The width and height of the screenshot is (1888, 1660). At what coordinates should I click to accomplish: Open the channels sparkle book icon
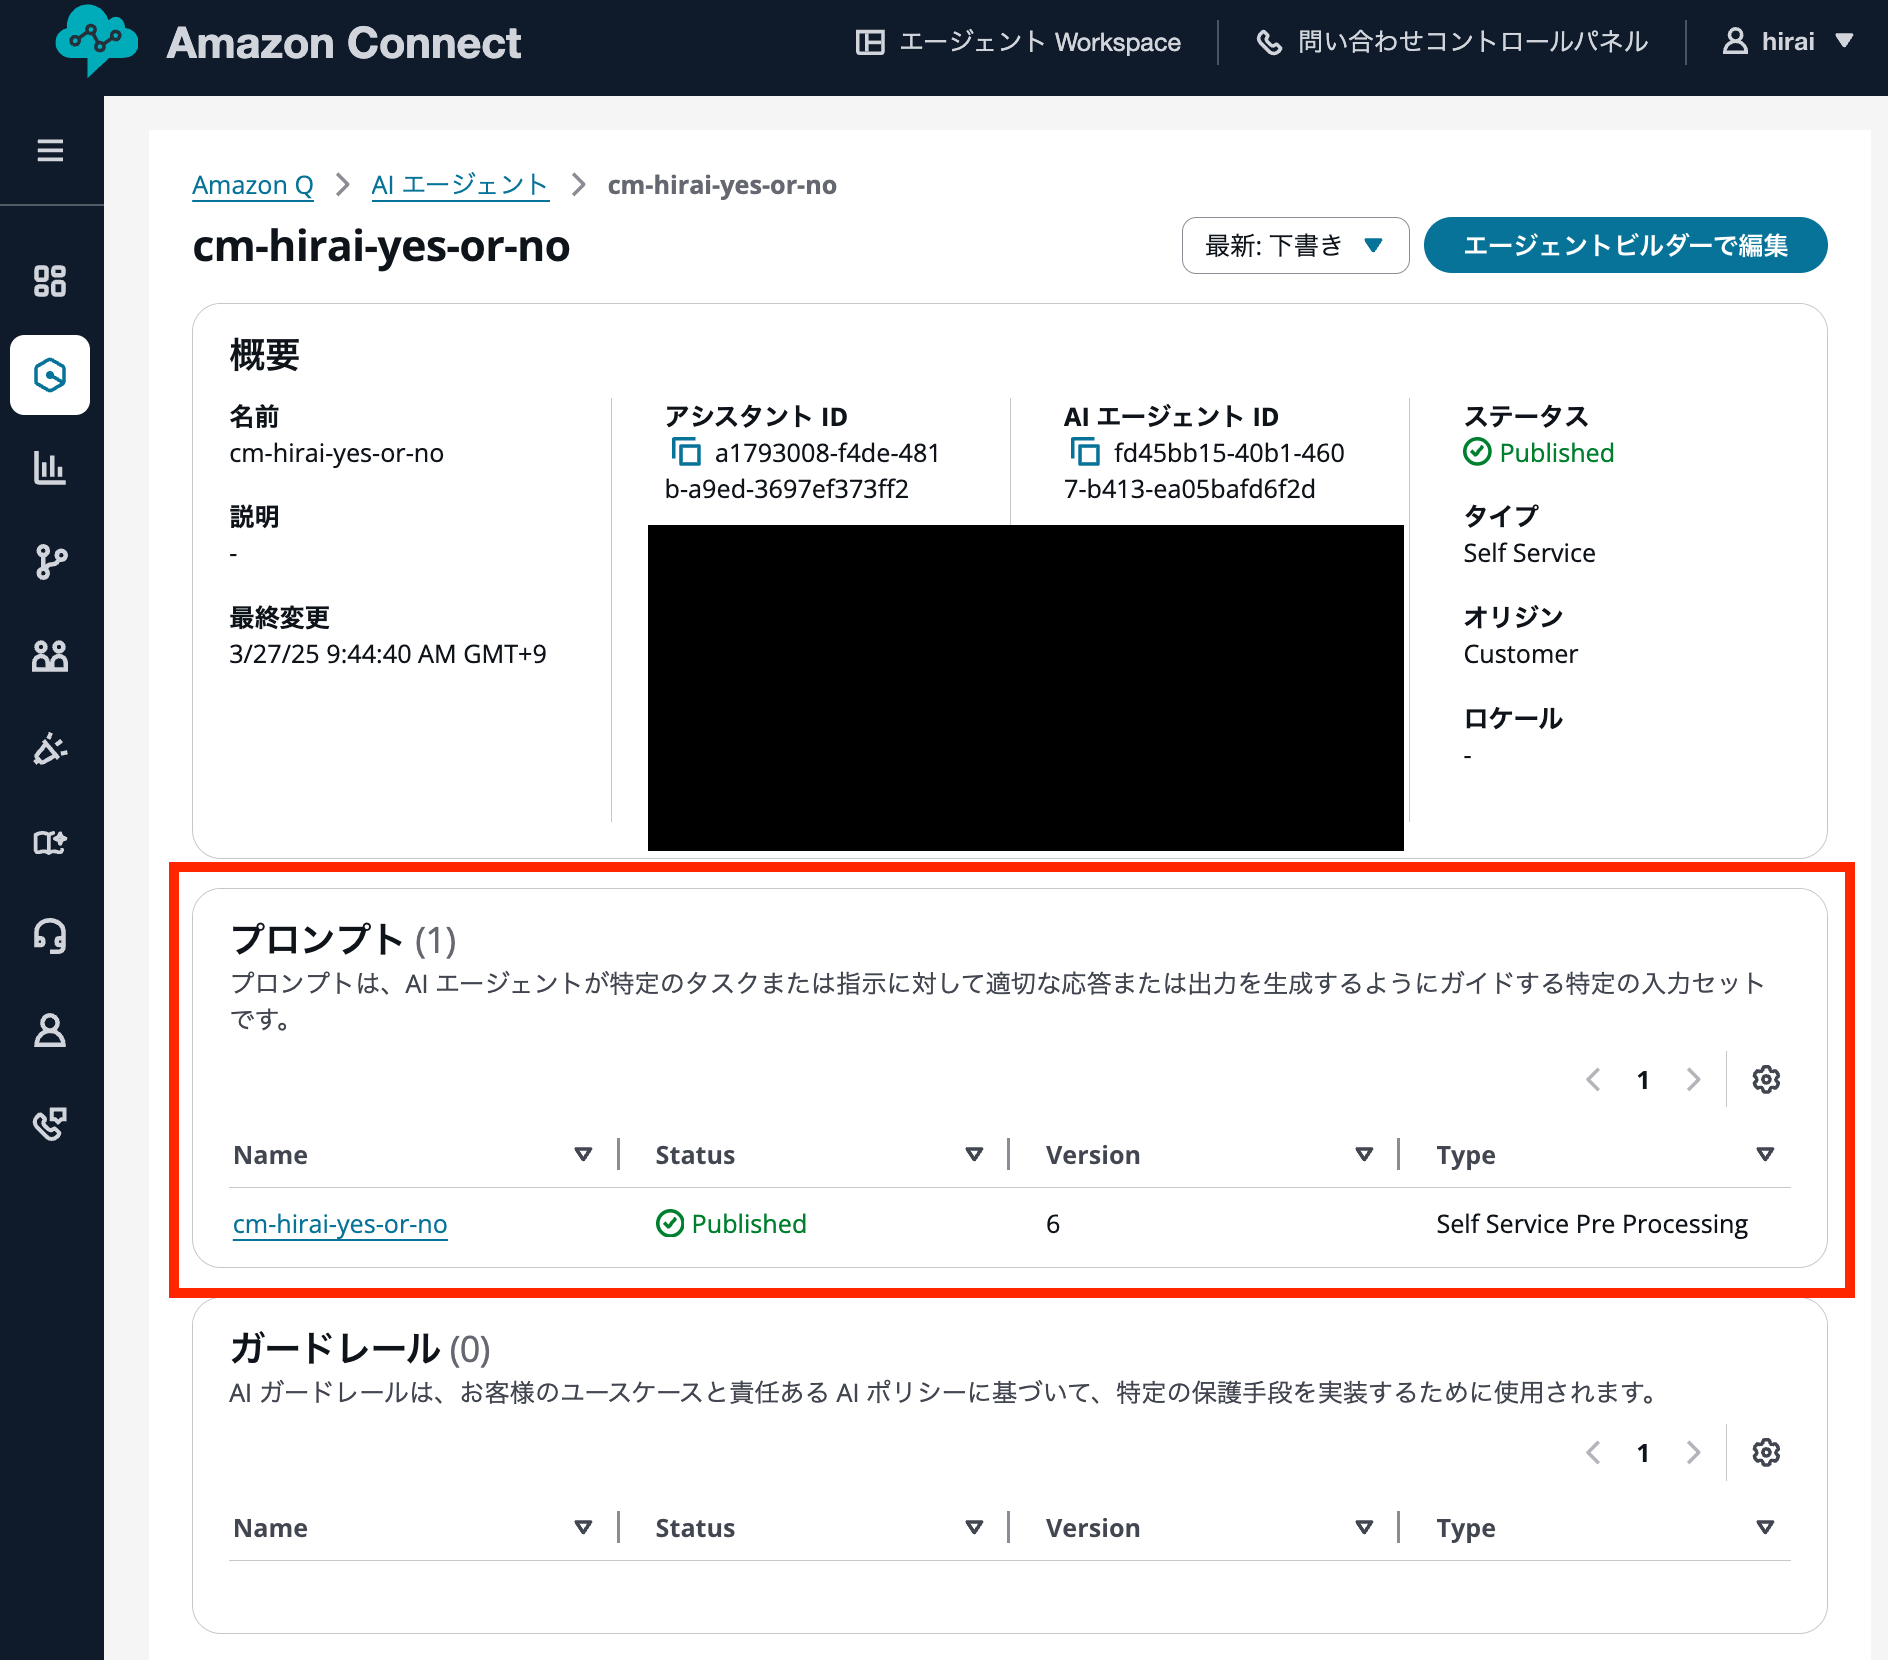tap(50, 842)
